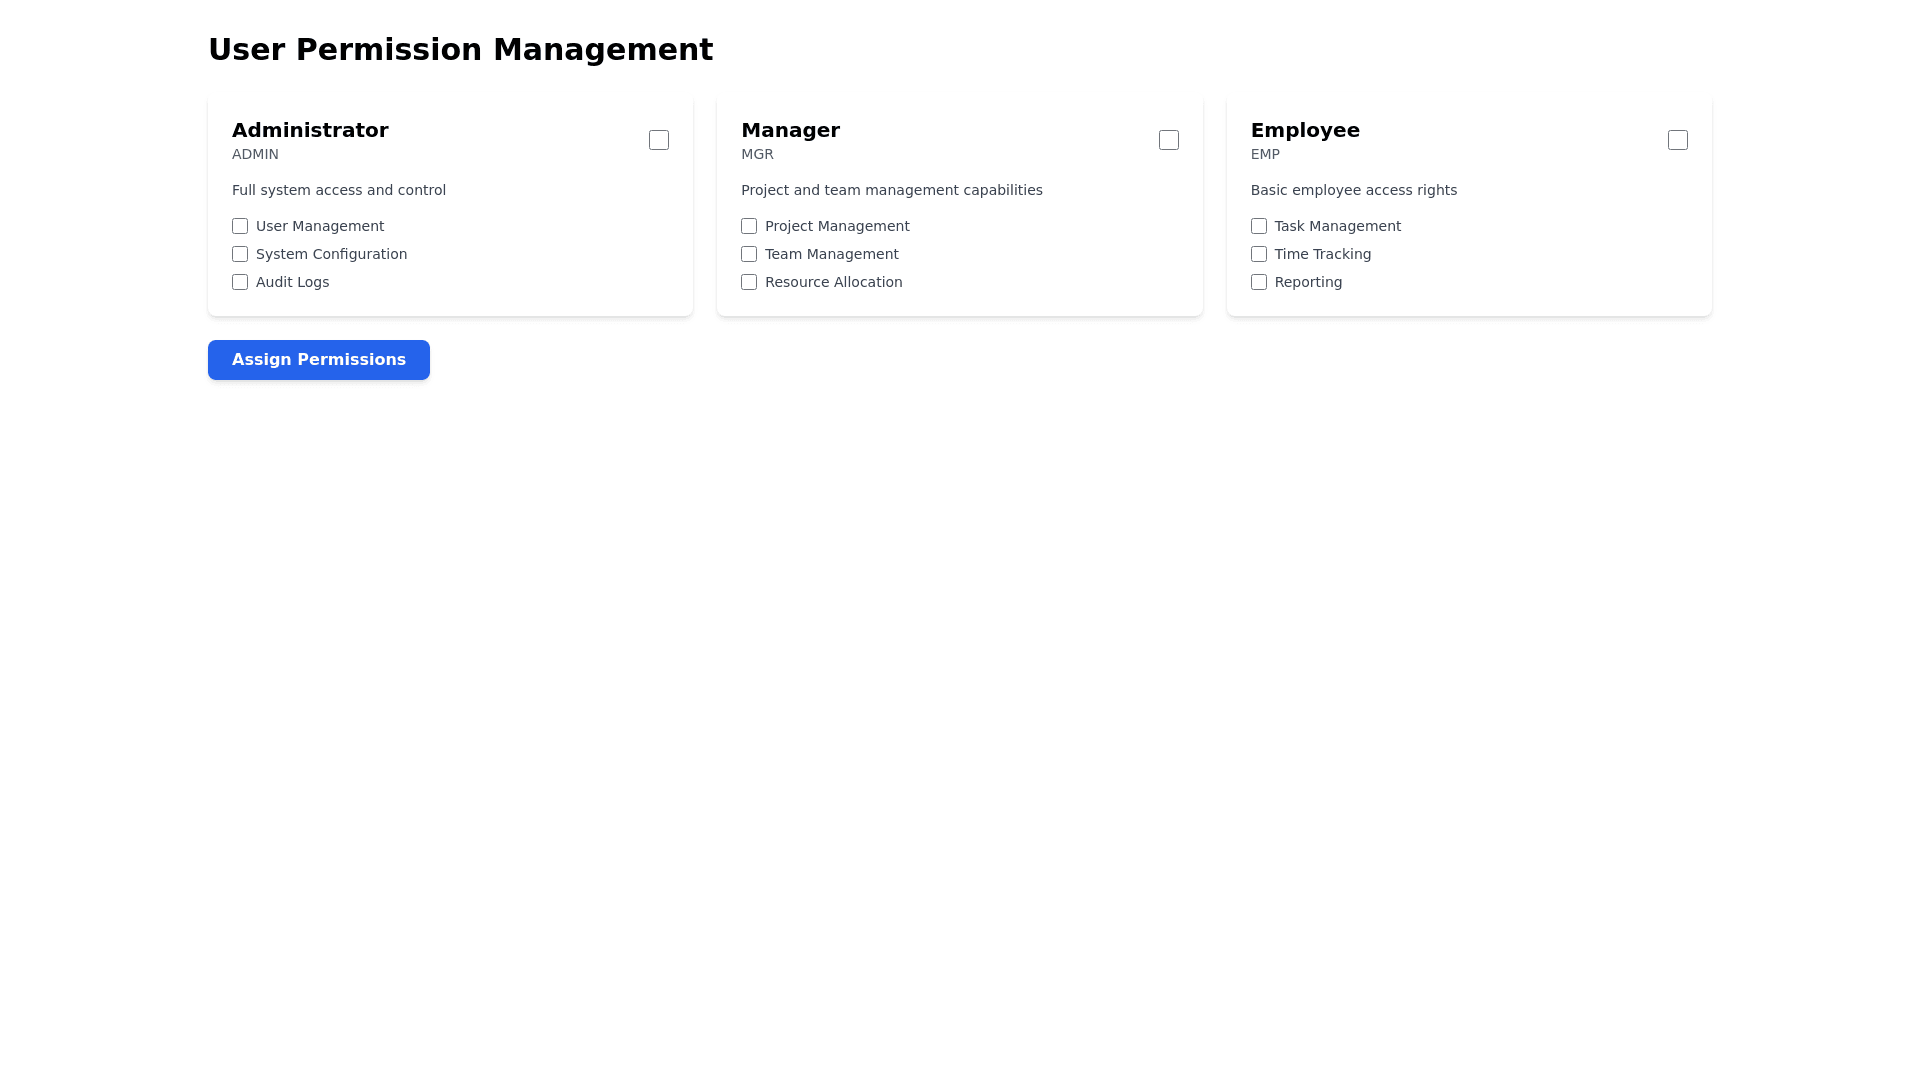Click the Resource Allocation label text
The width and height of the screenshot is (1920, 1080).
pos(833,282)
